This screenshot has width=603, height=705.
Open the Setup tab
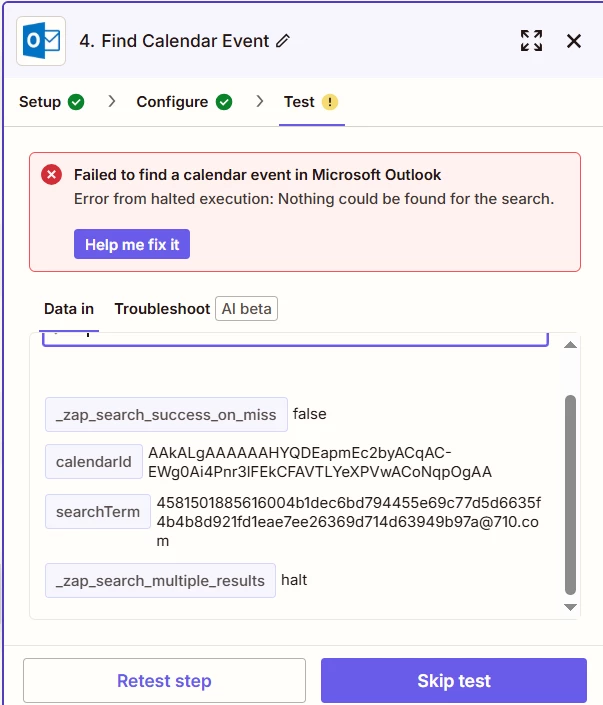click(x=51, y=102)
